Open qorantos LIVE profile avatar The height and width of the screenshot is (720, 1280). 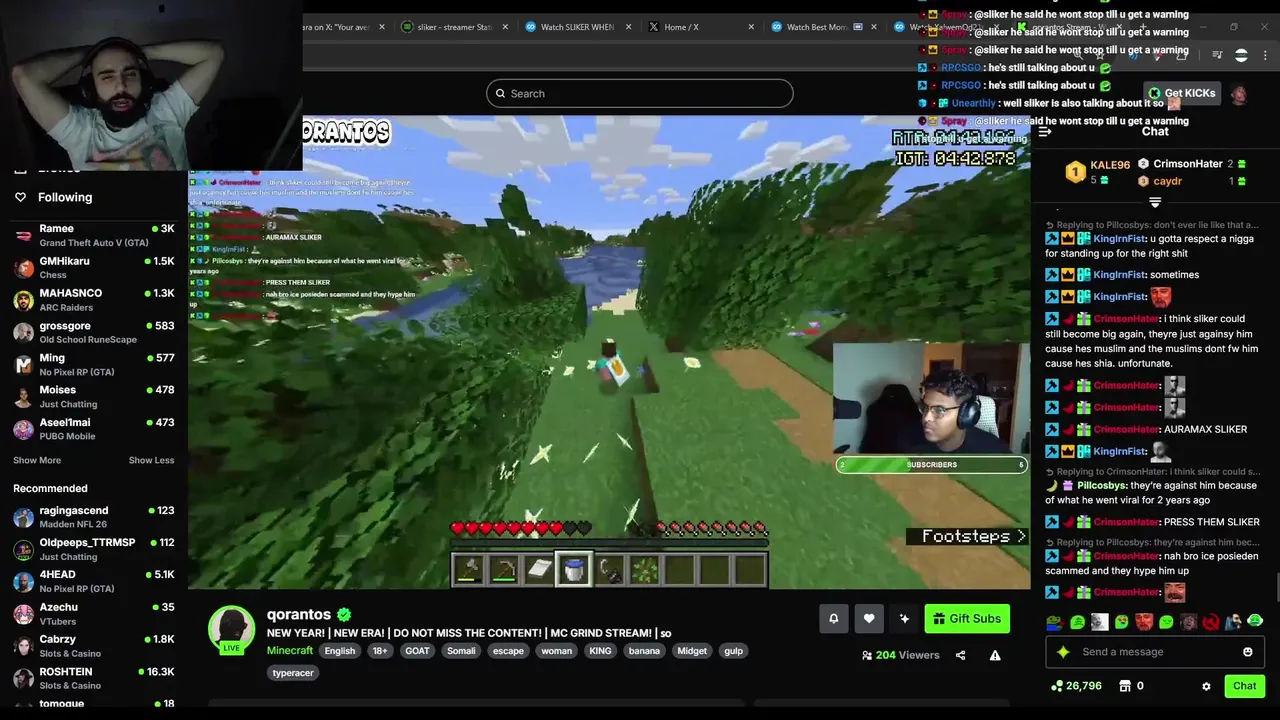[x=231, y=629]
